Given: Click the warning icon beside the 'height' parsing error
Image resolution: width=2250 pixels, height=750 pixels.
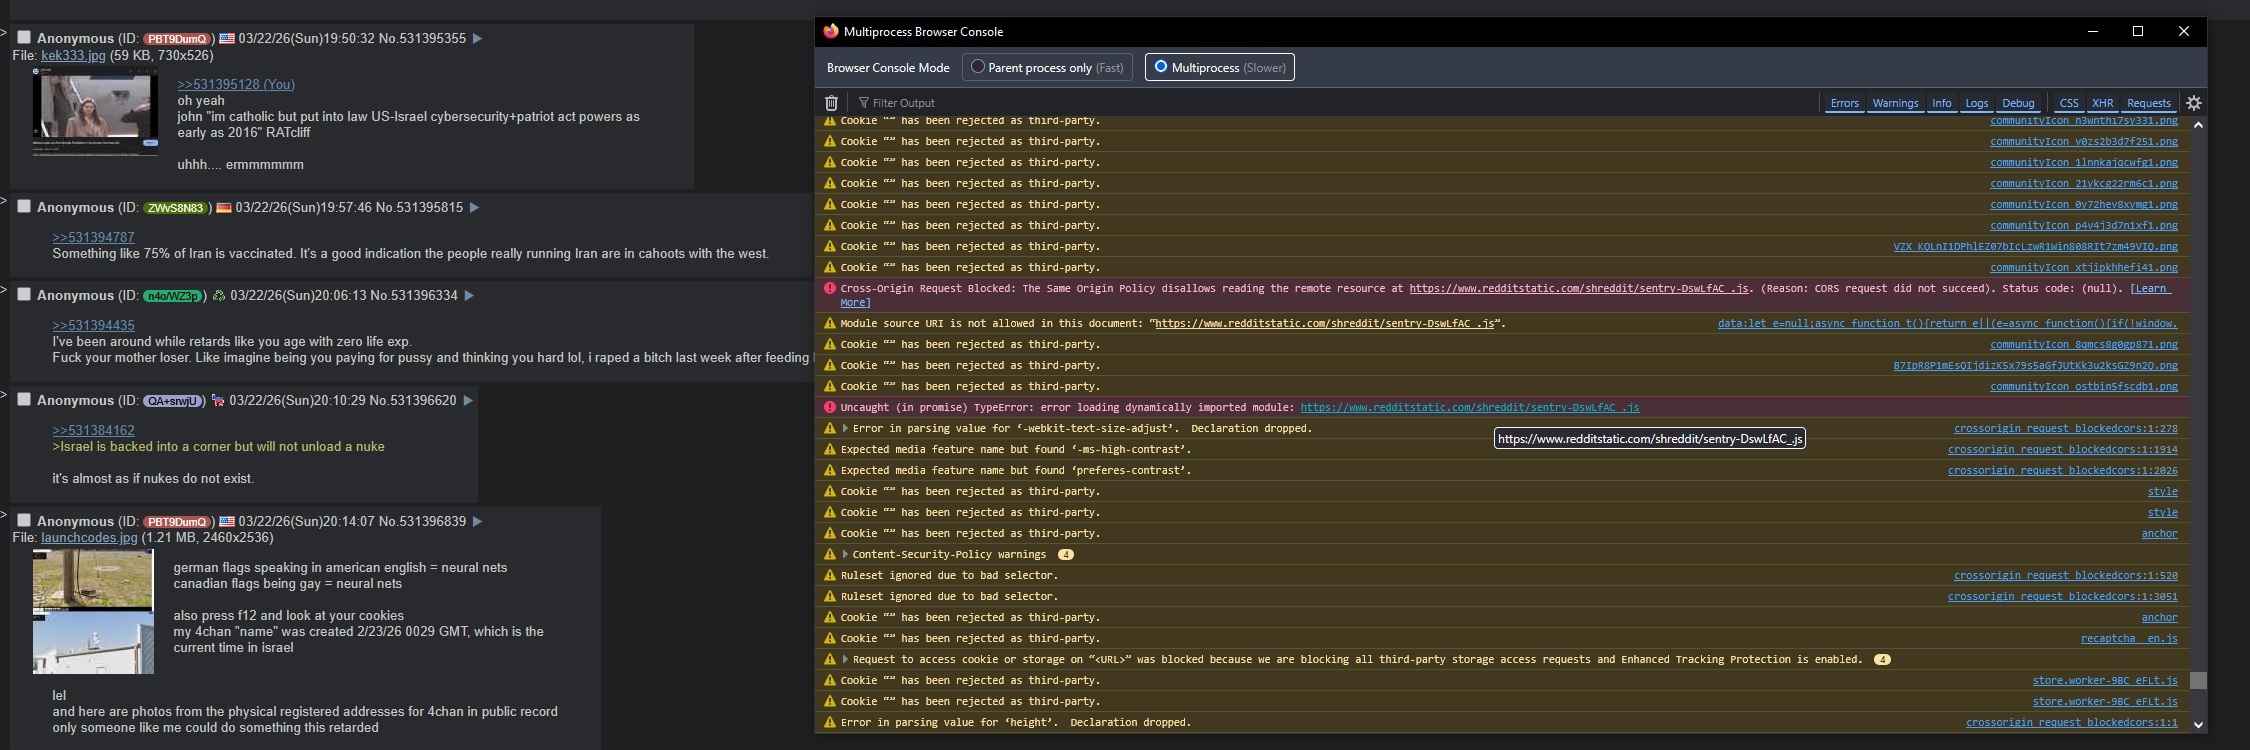Looking at the screenshot, I should [829, 723].
